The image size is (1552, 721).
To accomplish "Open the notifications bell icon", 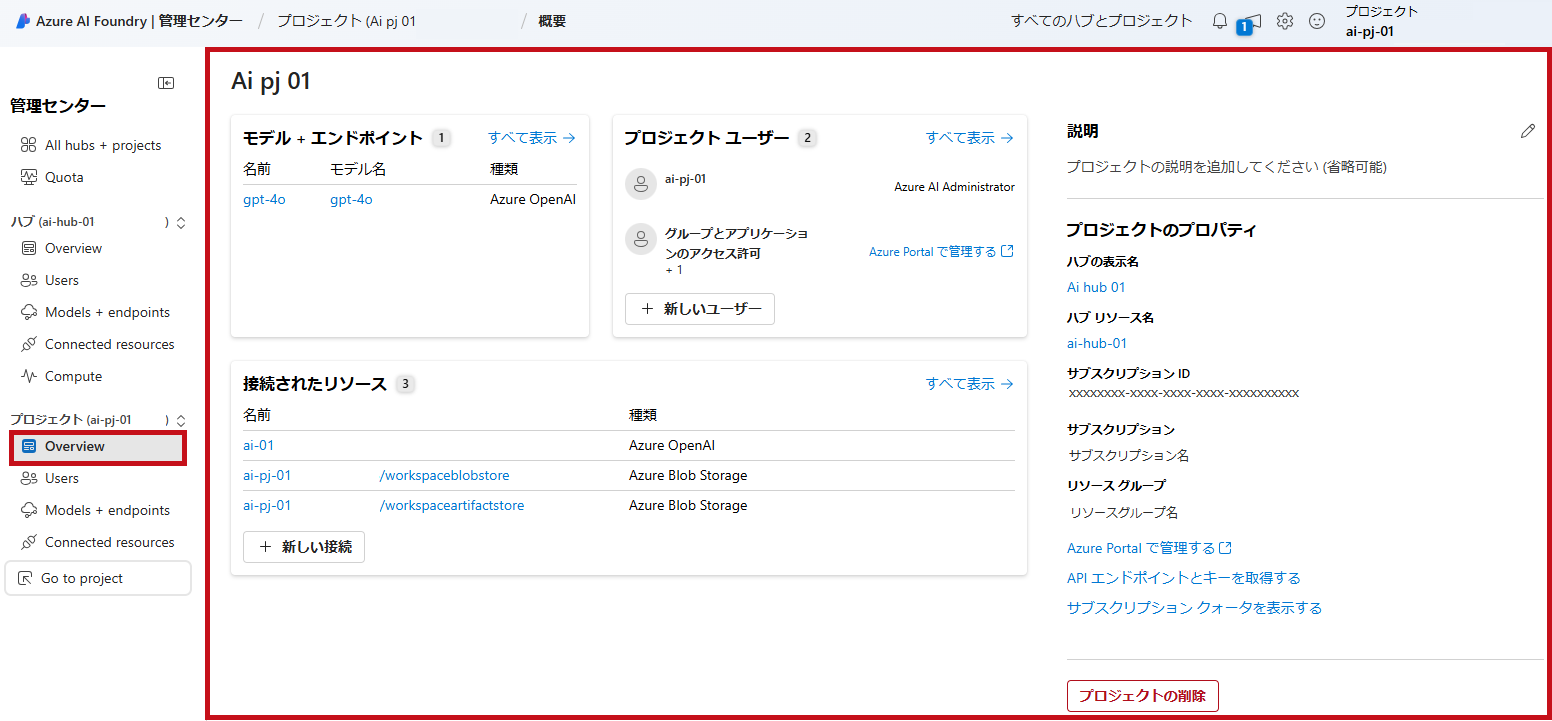I will 1219,21.
